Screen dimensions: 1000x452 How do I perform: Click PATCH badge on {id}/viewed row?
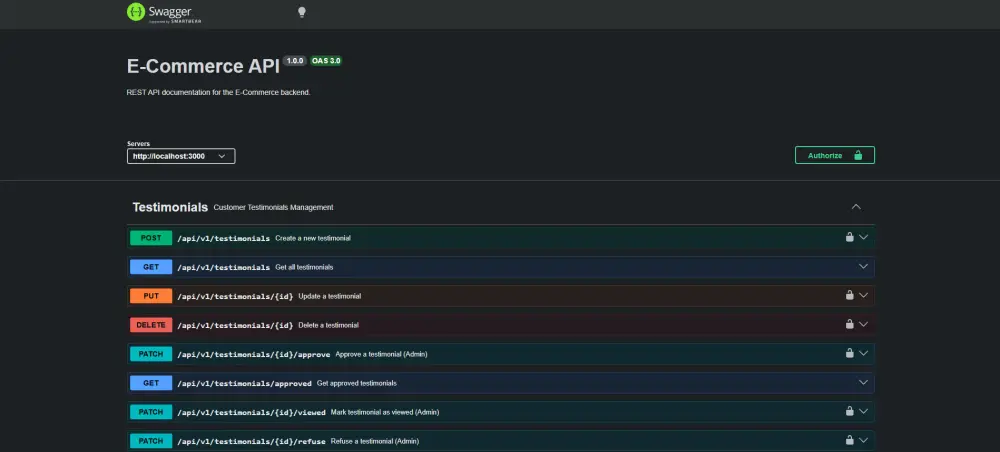coord(151,412)
